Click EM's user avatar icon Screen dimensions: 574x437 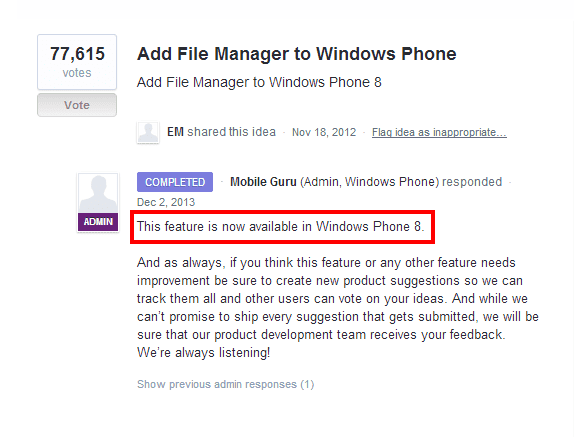(148, 132)
